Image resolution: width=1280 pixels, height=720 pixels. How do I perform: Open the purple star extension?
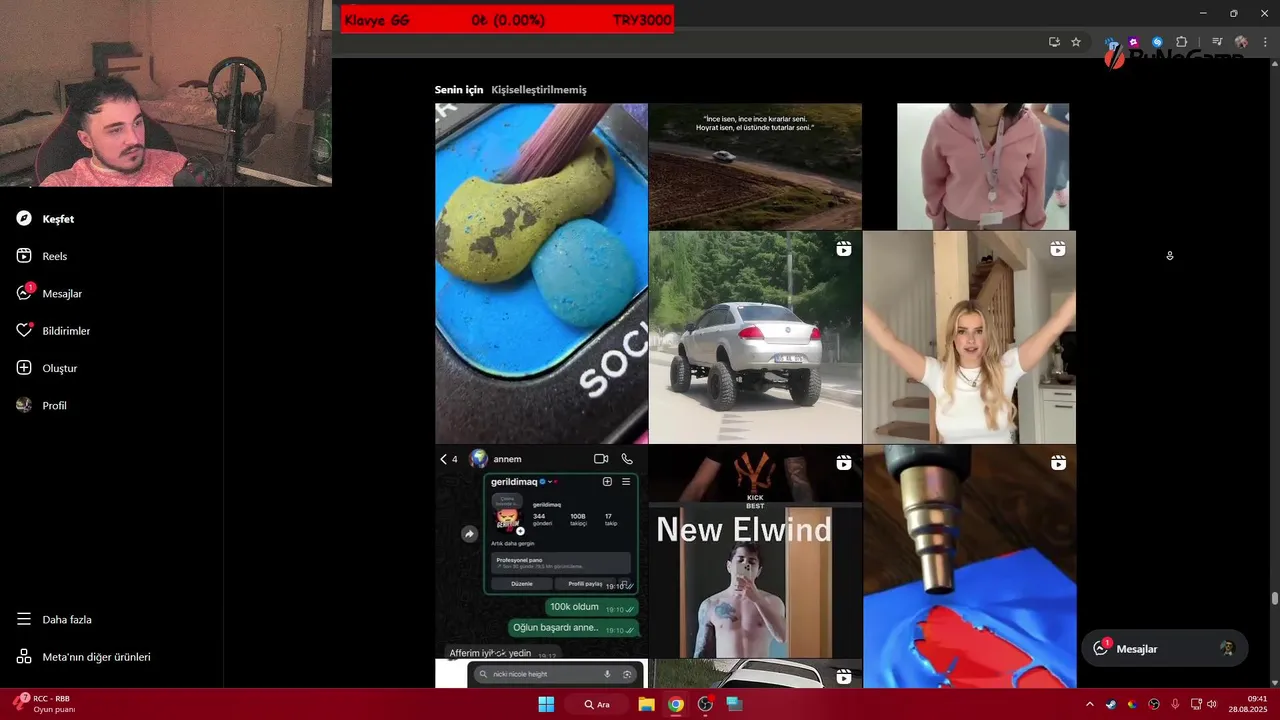[1133, 42]
